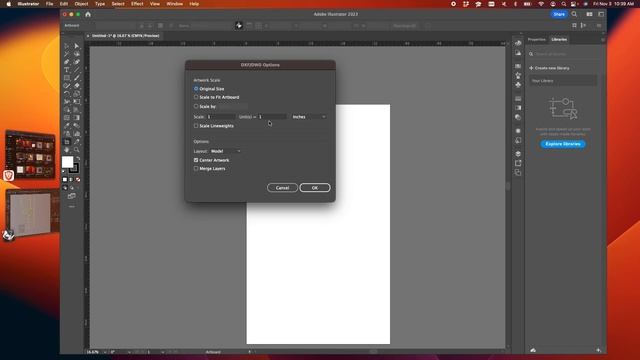Image resolution: width=640 pixels, height=360 pixels.
Task: Select the Type tool
Action: [67, 70]
